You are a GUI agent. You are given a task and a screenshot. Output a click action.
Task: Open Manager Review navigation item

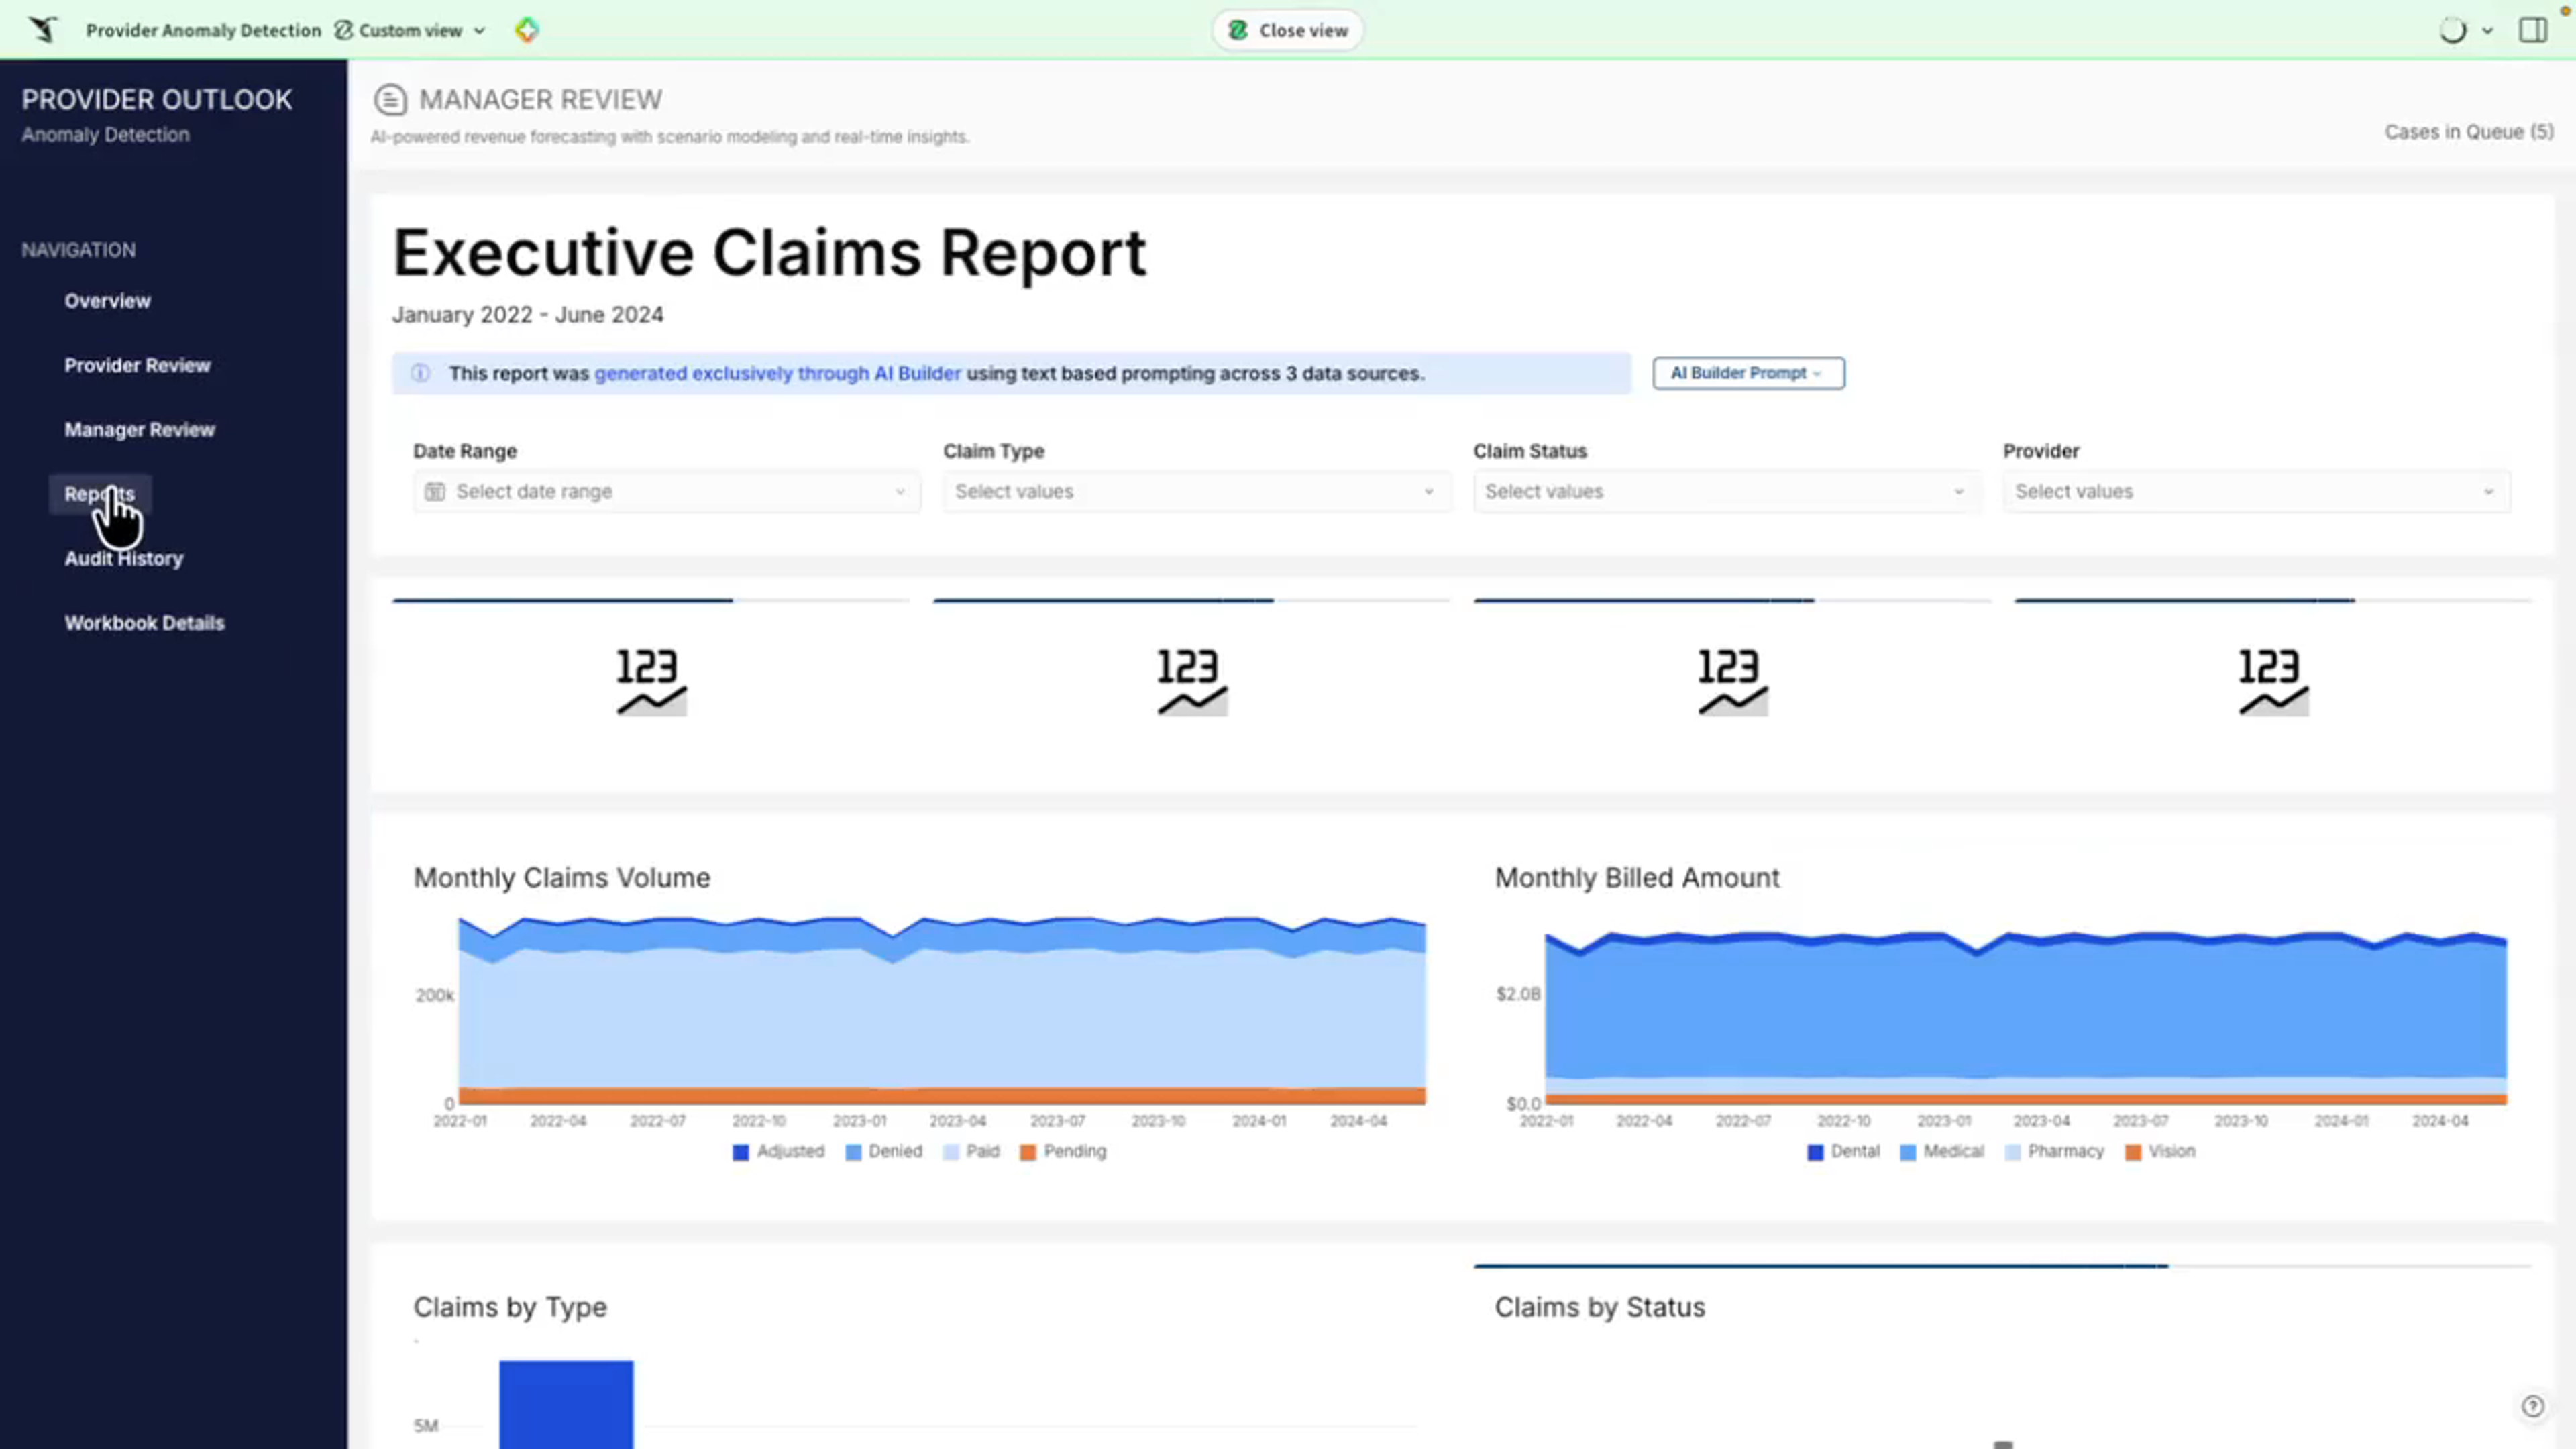coord(140,429)
